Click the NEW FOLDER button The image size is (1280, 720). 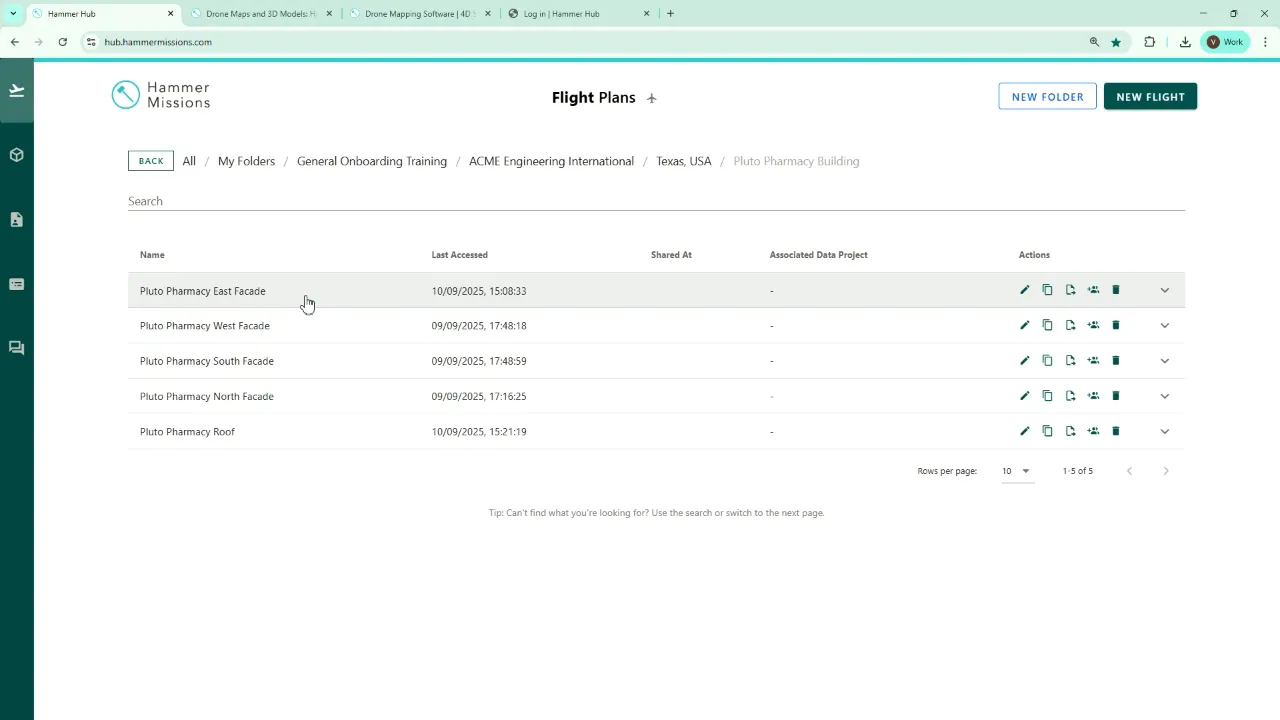tap(1047, 97)
